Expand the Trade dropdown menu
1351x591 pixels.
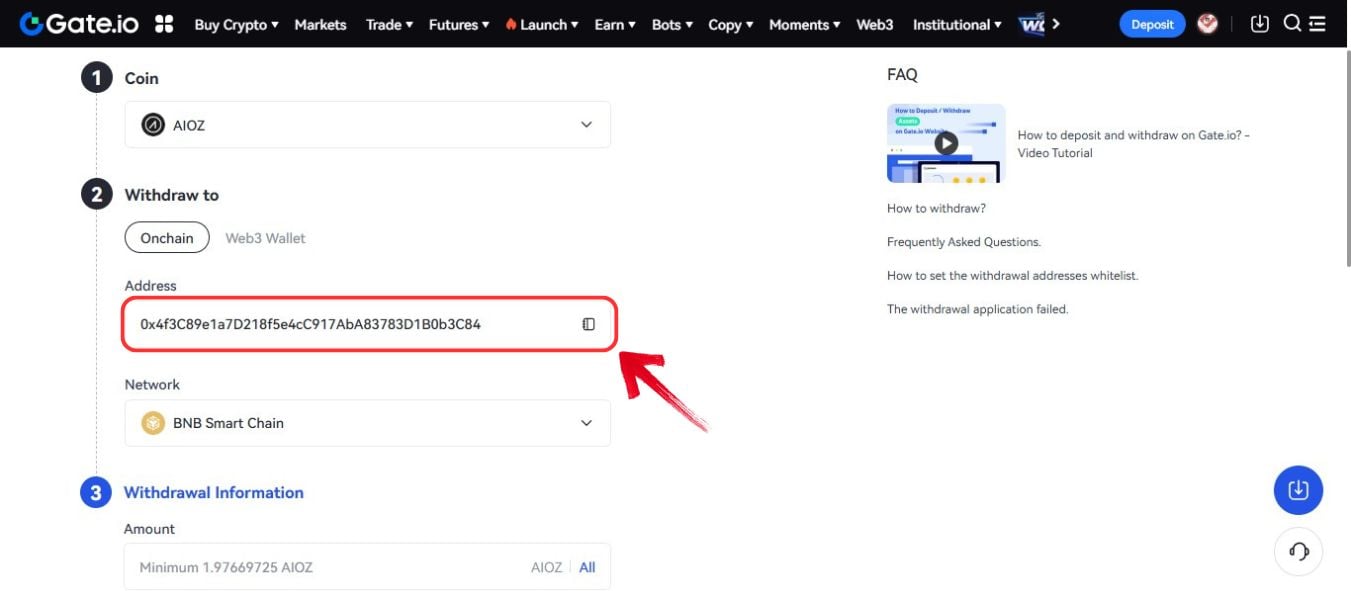389,24
